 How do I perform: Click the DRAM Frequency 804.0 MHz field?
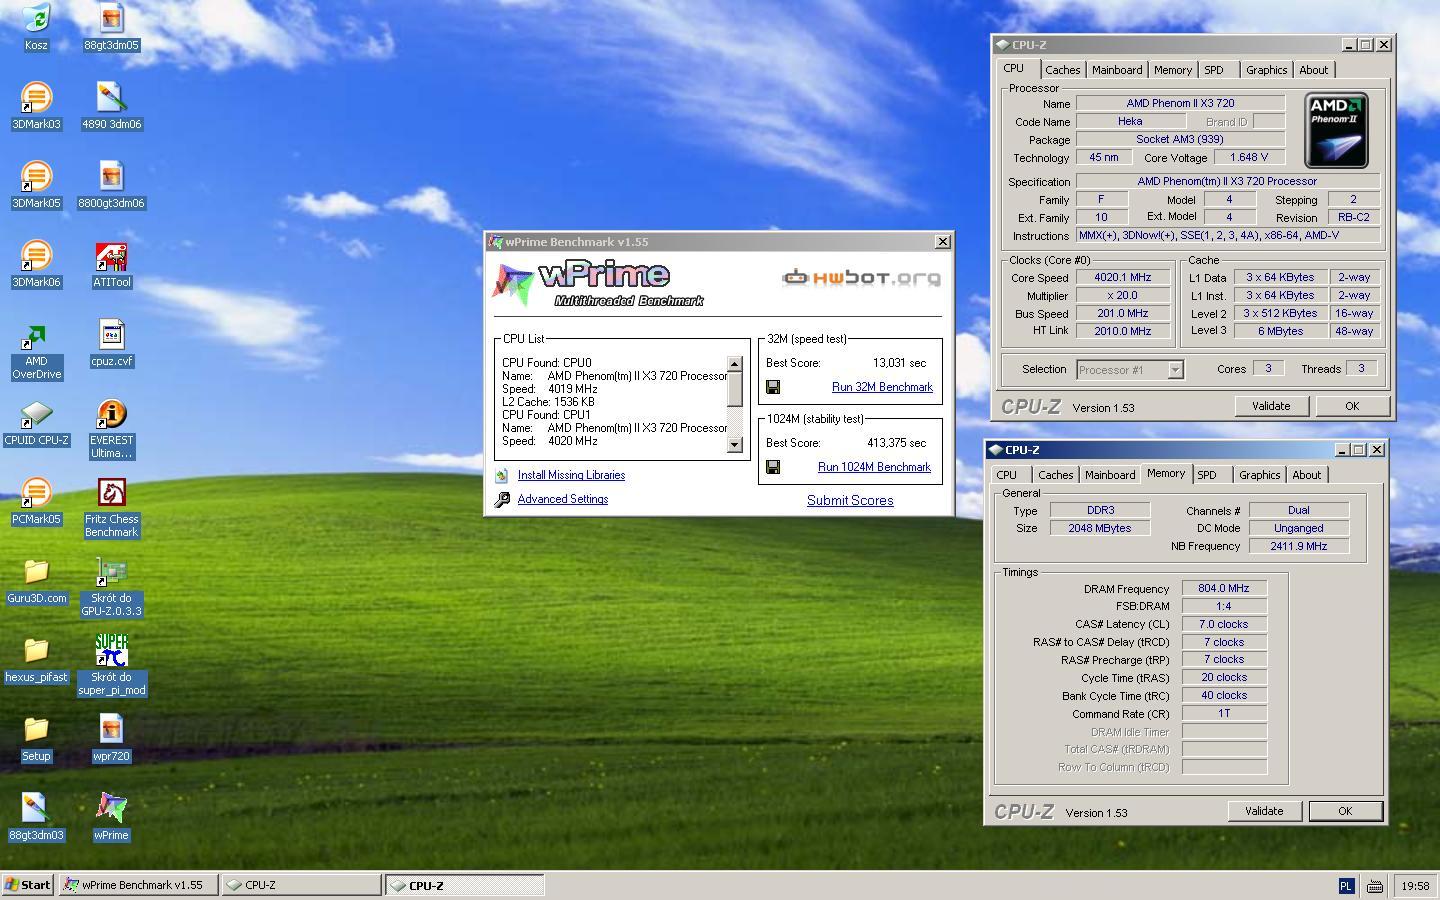click(1224, 589)
